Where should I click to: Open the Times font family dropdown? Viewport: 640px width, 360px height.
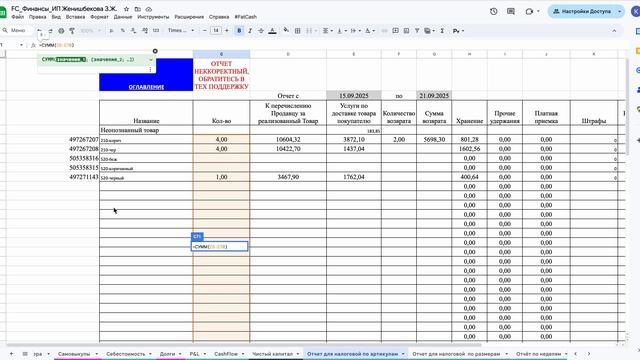[181, 31]
